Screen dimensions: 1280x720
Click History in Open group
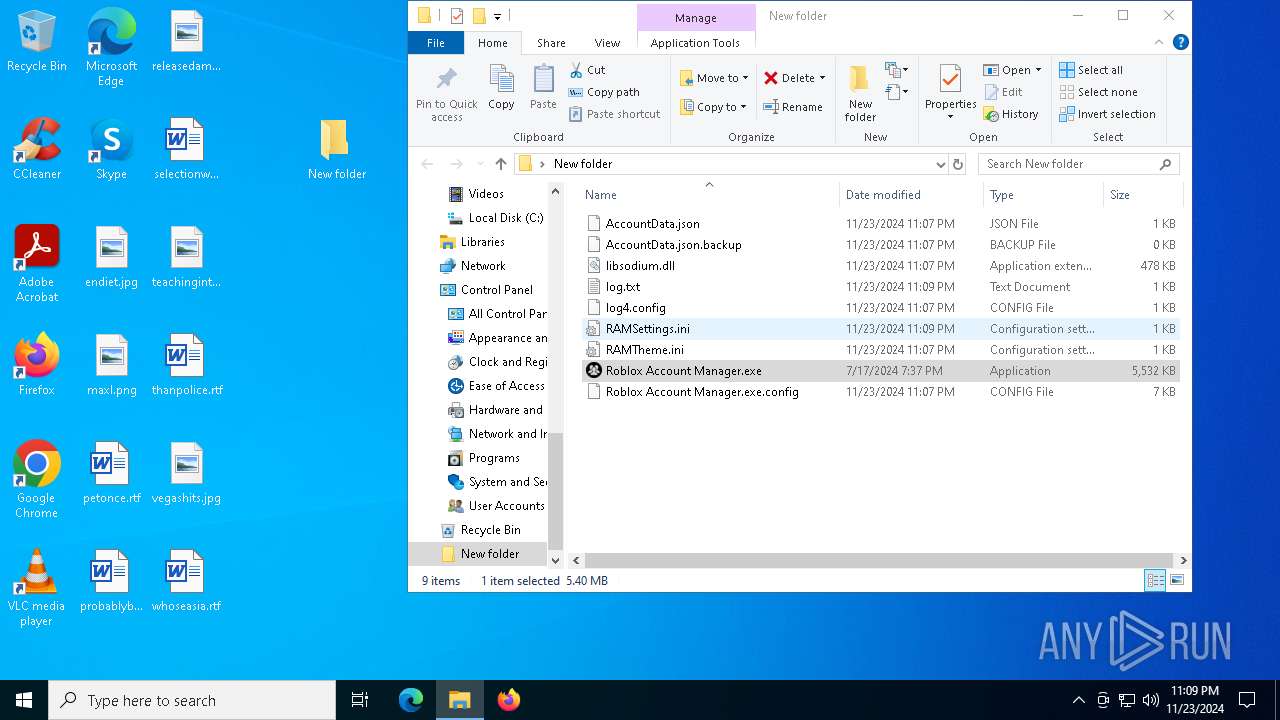click(x=1011, y=114)
